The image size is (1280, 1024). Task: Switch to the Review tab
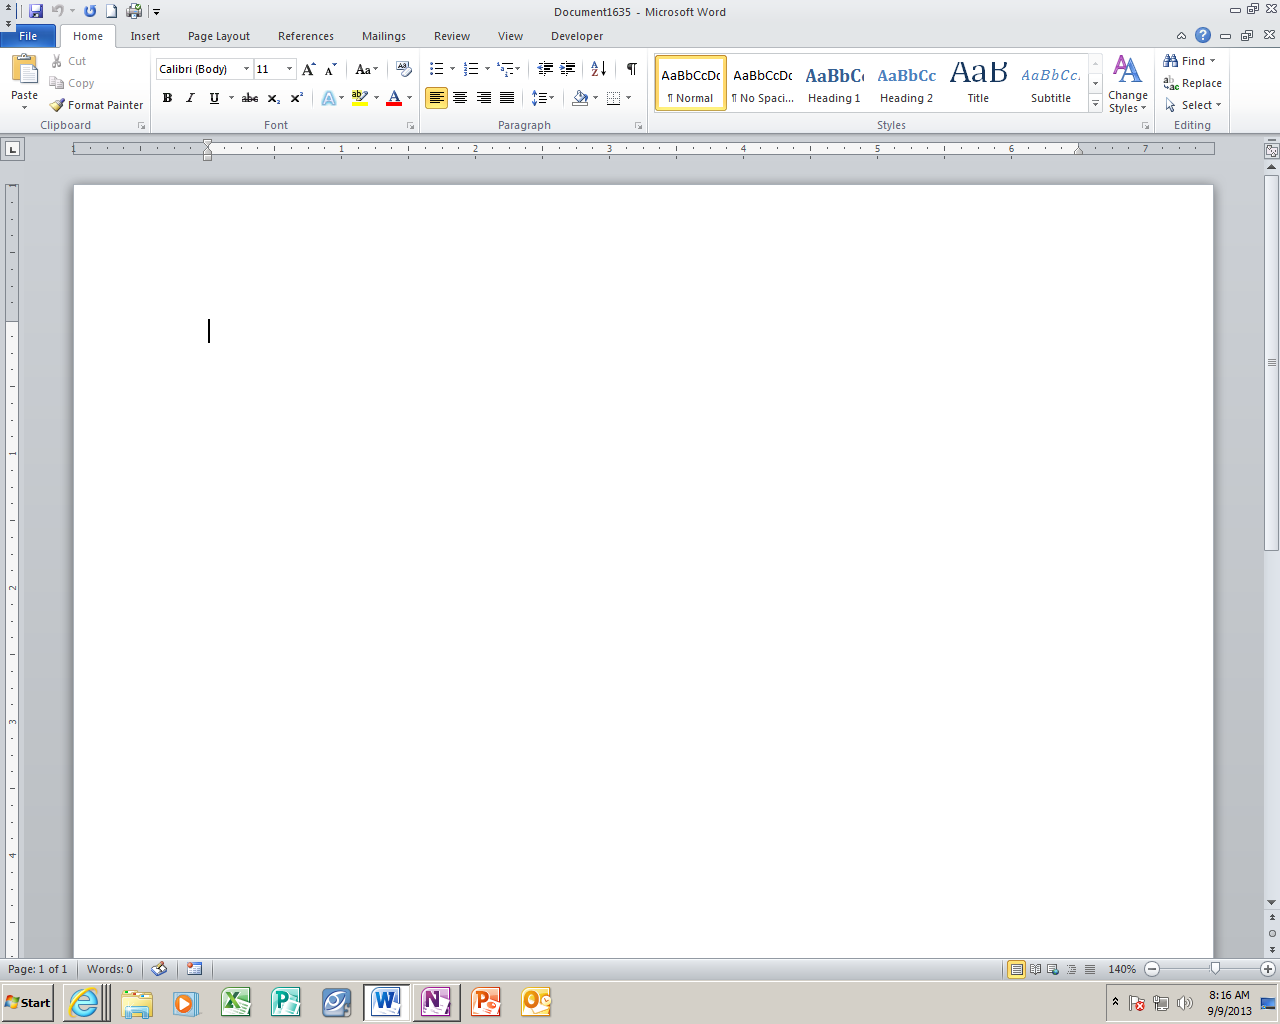(452, 36)
